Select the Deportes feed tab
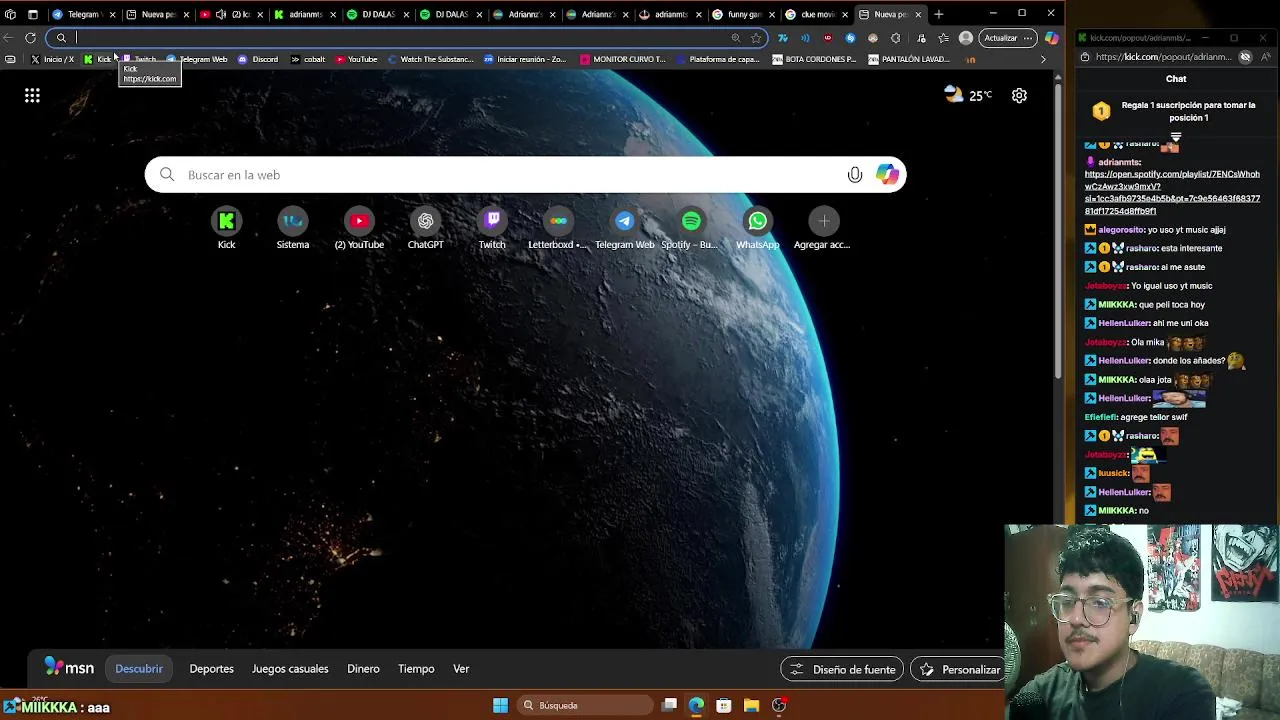 pos(211,669)
